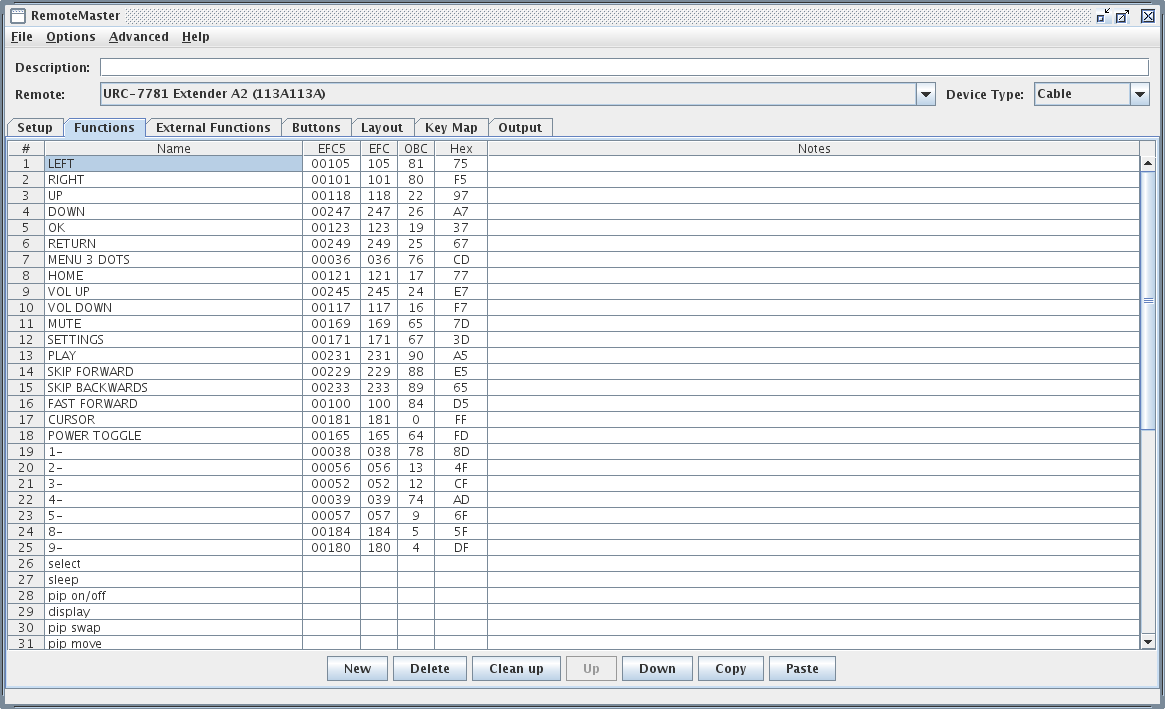The image size is (1165, 709).
Task: Select the MUTE function name cell
Action: [173, 324]
